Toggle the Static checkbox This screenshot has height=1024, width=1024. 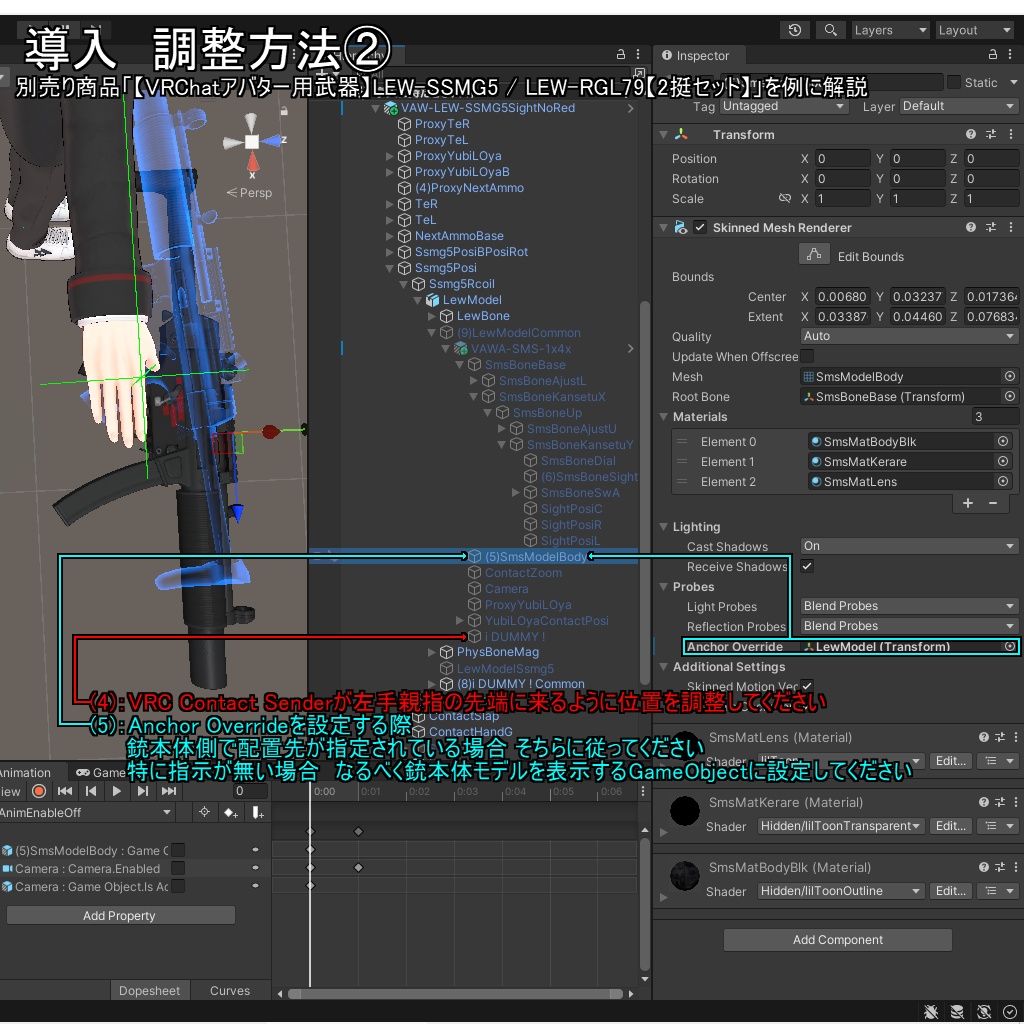[953, 82]
